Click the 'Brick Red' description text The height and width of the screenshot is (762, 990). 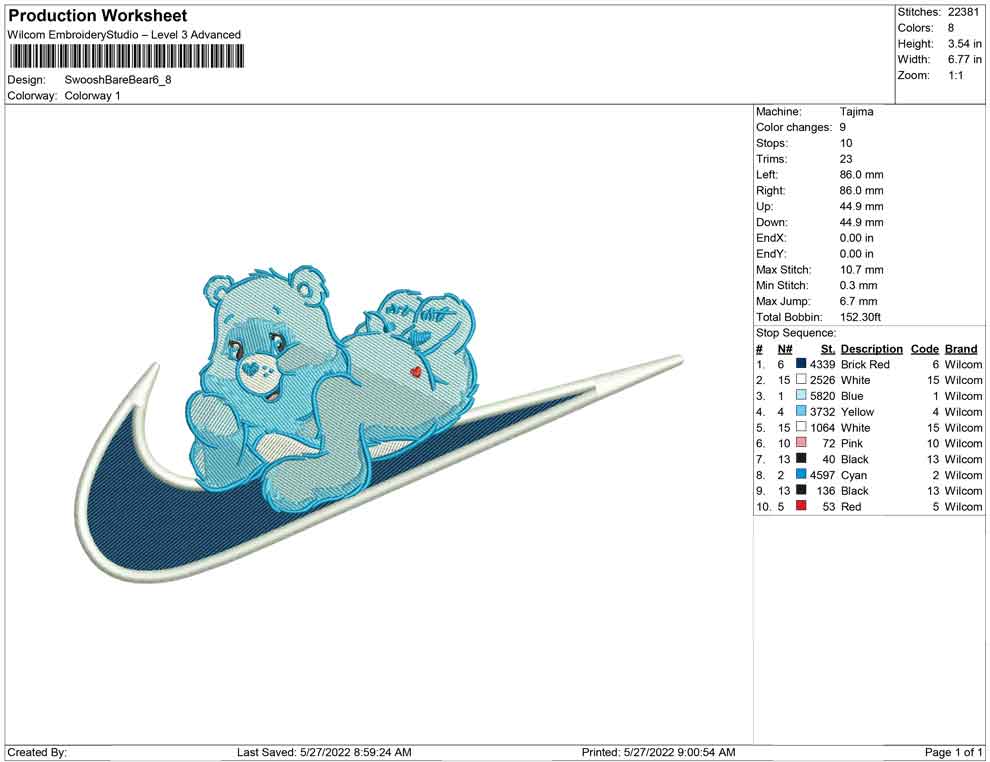coord(865,364)
